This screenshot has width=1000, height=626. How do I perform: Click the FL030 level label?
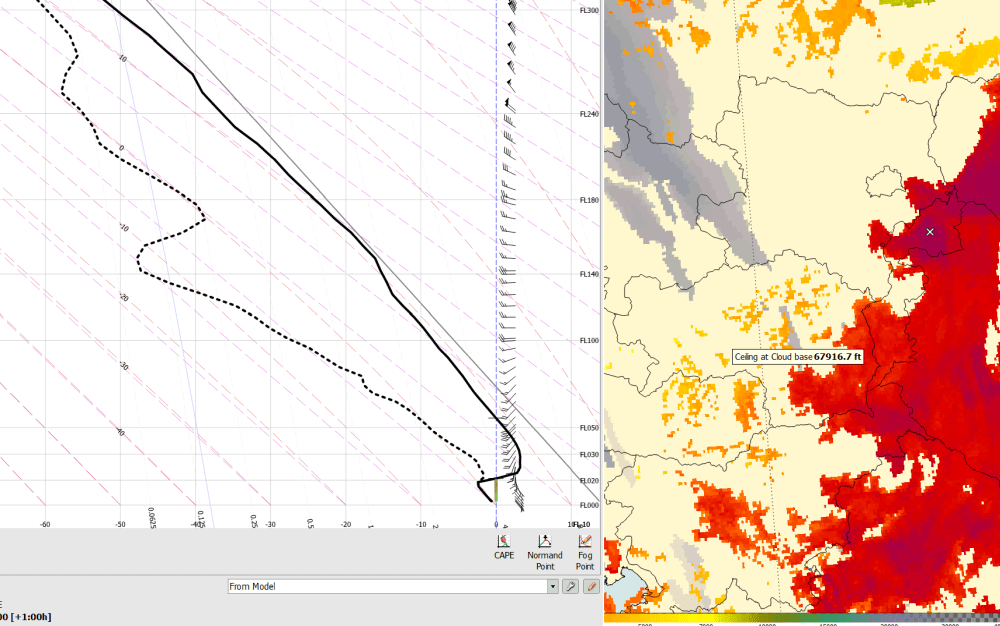point(589,455)
